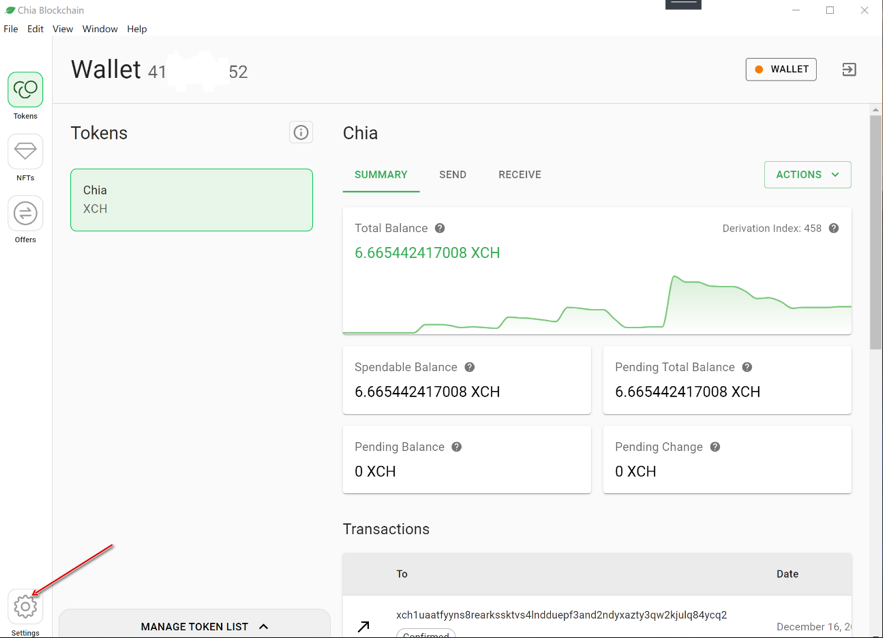Open the Settings gear icon
Screen dimensions: 883x638
(x=25, y=606)
